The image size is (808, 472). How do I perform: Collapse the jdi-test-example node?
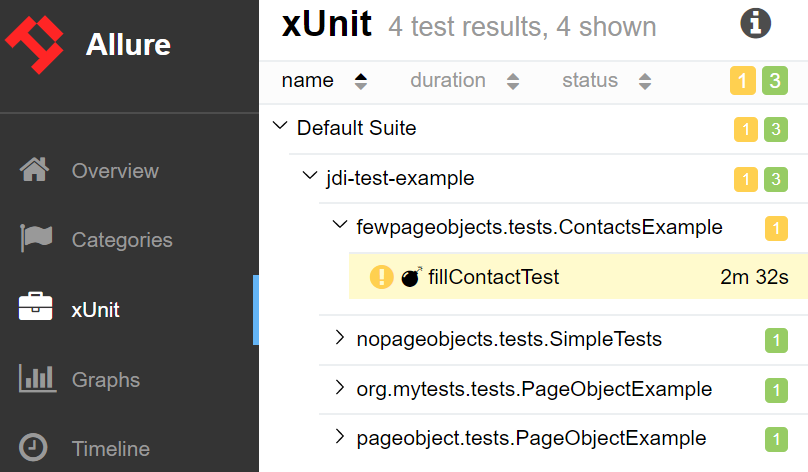click(309, 178)
